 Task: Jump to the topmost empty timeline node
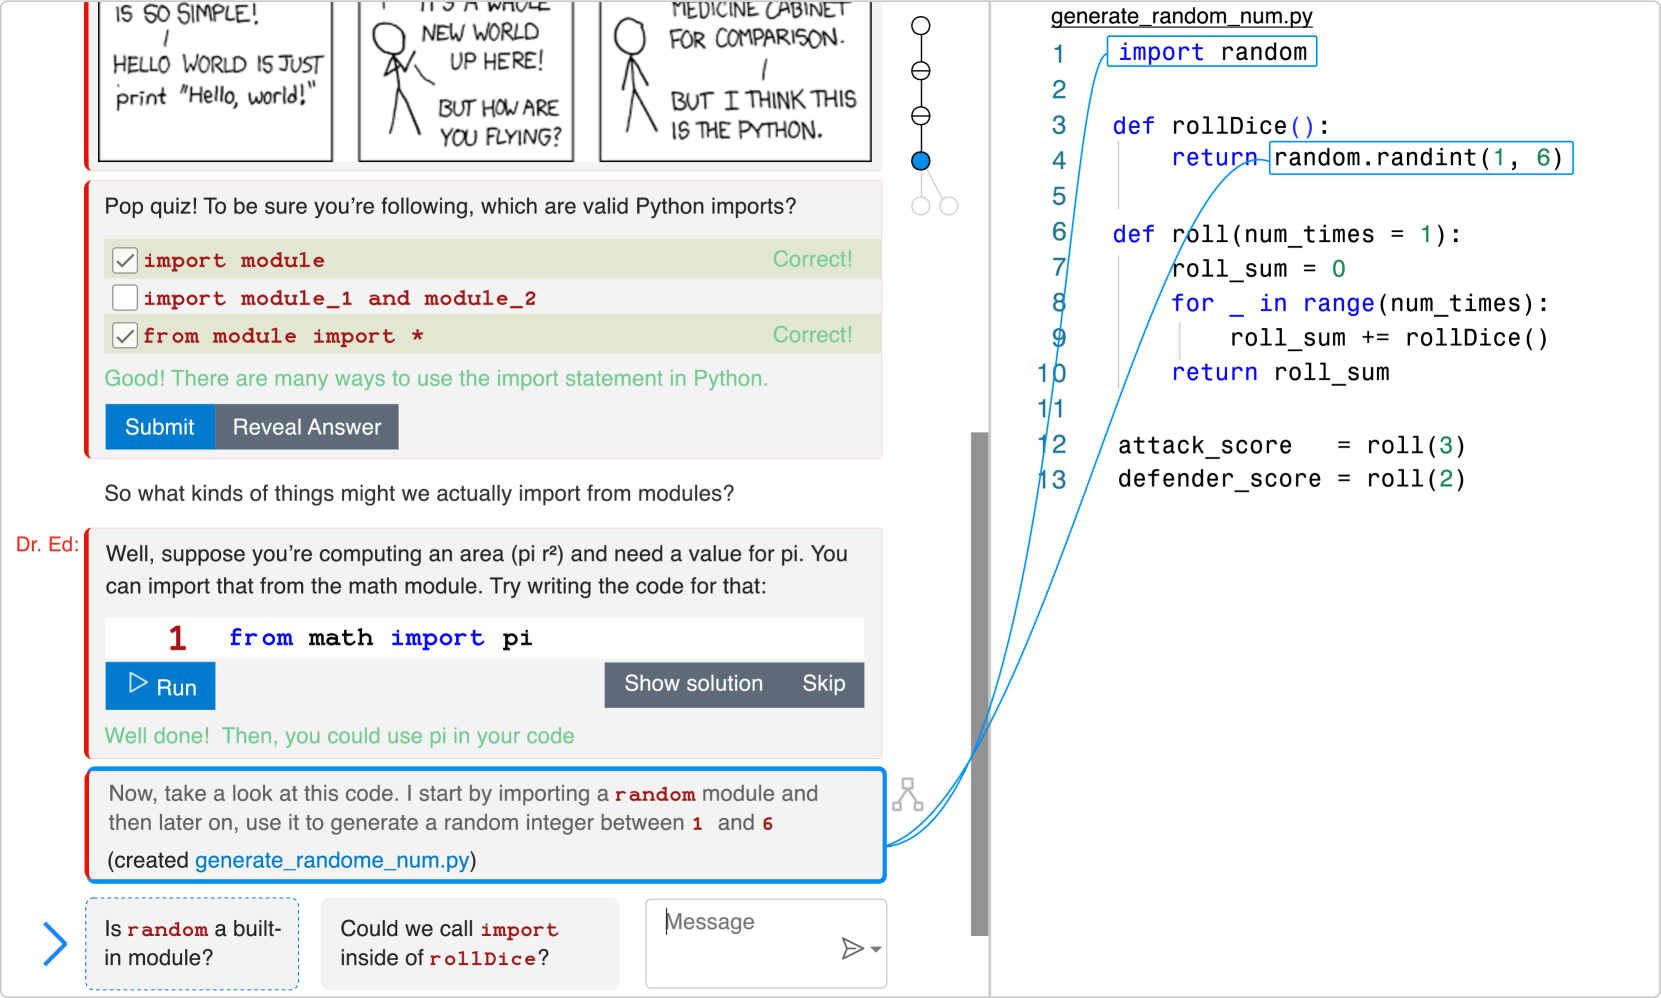[921, 26]
